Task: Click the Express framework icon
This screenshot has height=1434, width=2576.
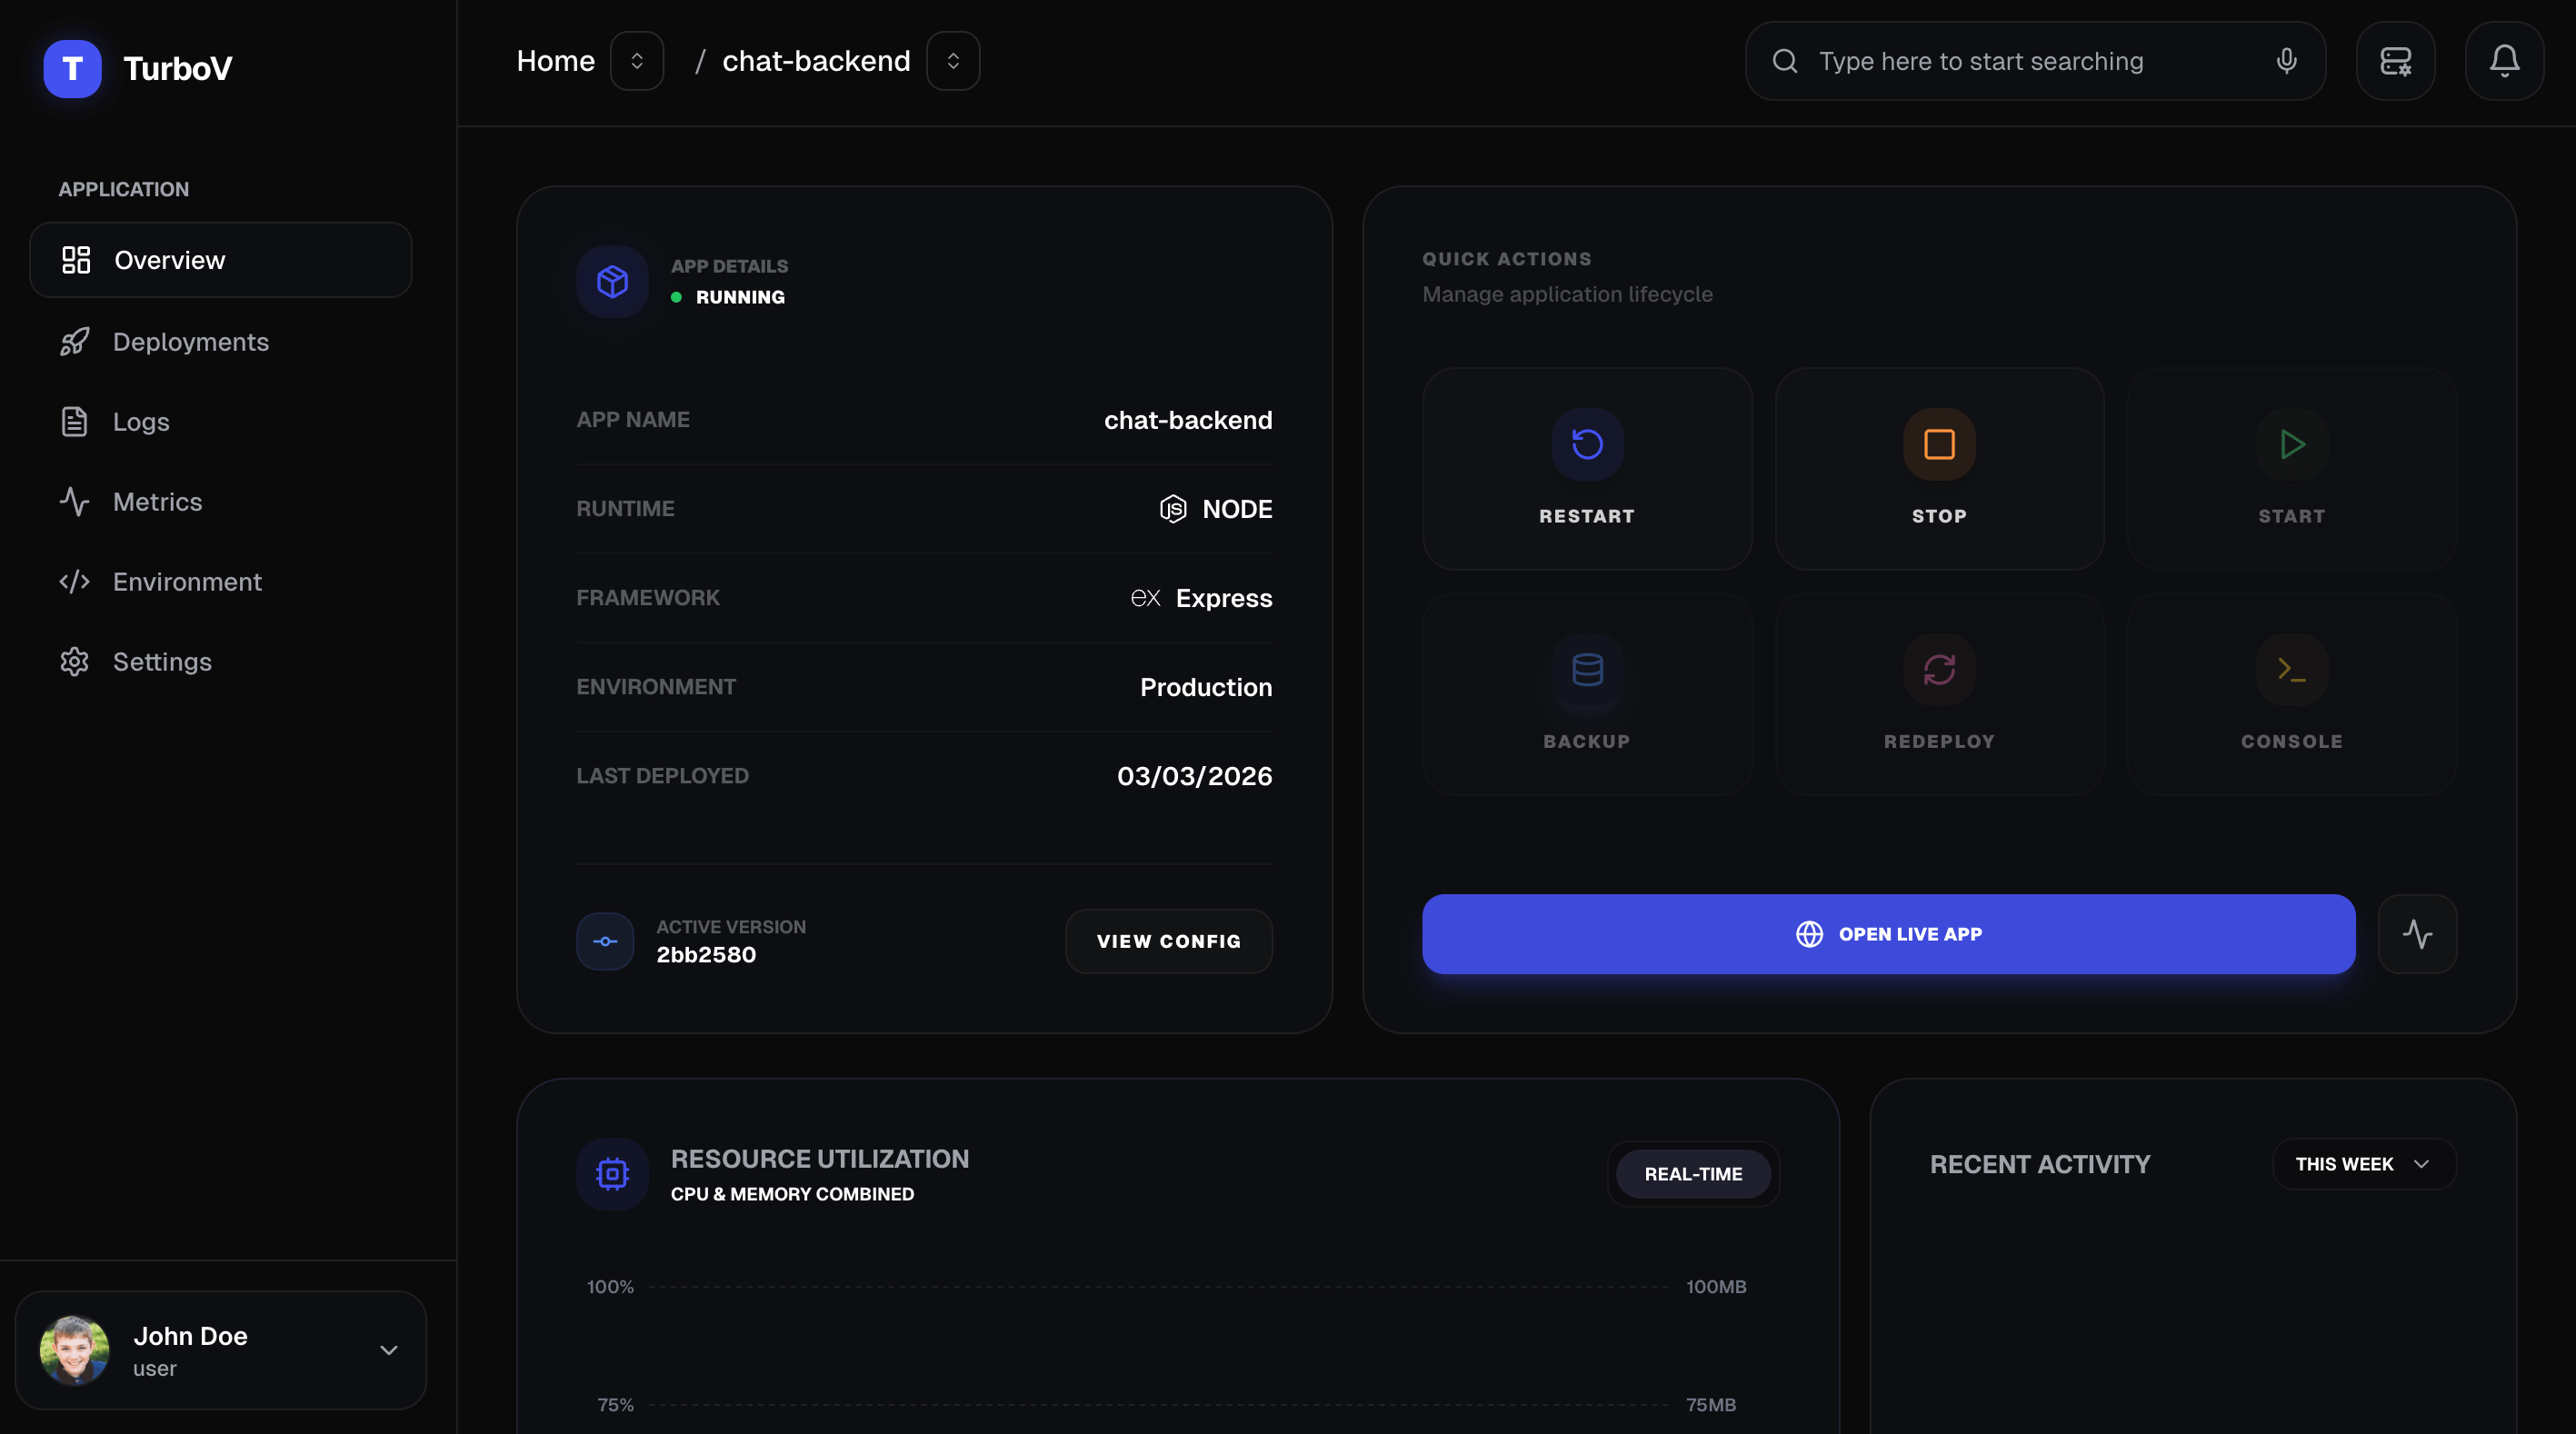Action: click(1145, 598)
